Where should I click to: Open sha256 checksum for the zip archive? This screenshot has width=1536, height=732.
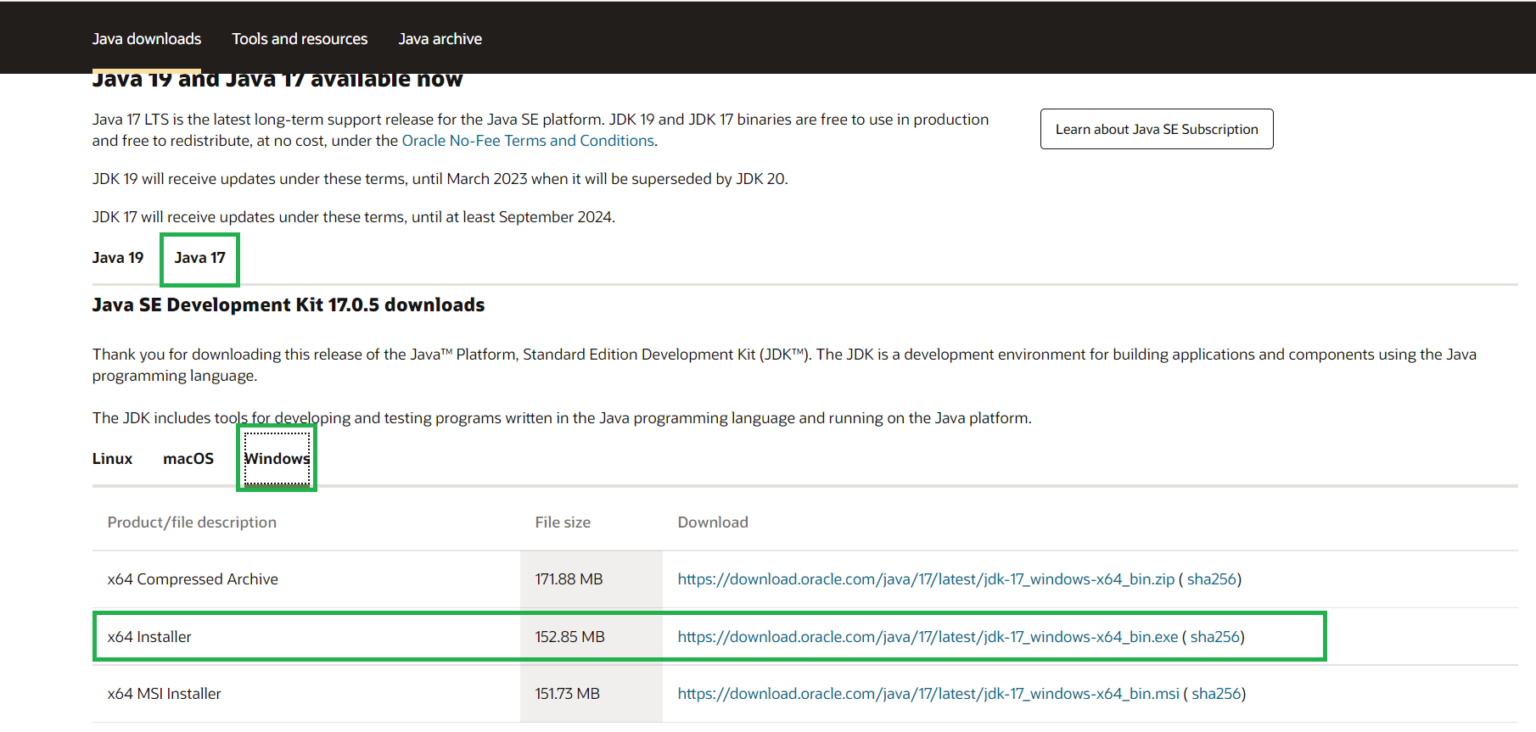pos(1211,579)
